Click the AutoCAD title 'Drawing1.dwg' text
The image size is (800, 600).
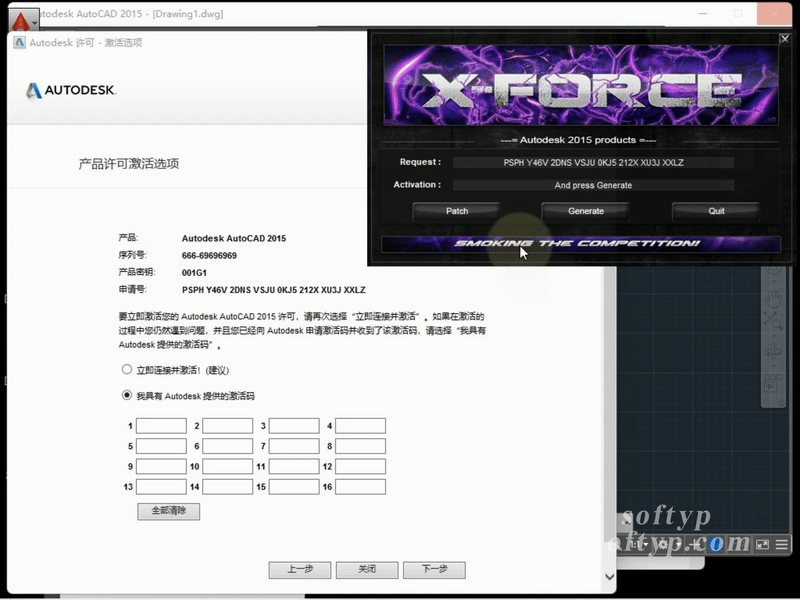187,14
